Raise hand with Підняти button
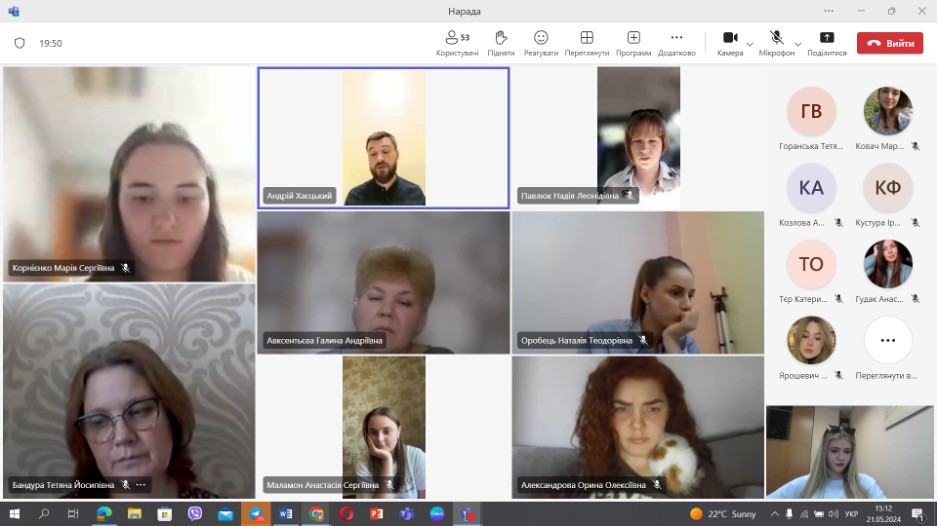Viewport: 938px width, 526px height. pyautogui.click(x=501, y=43)
